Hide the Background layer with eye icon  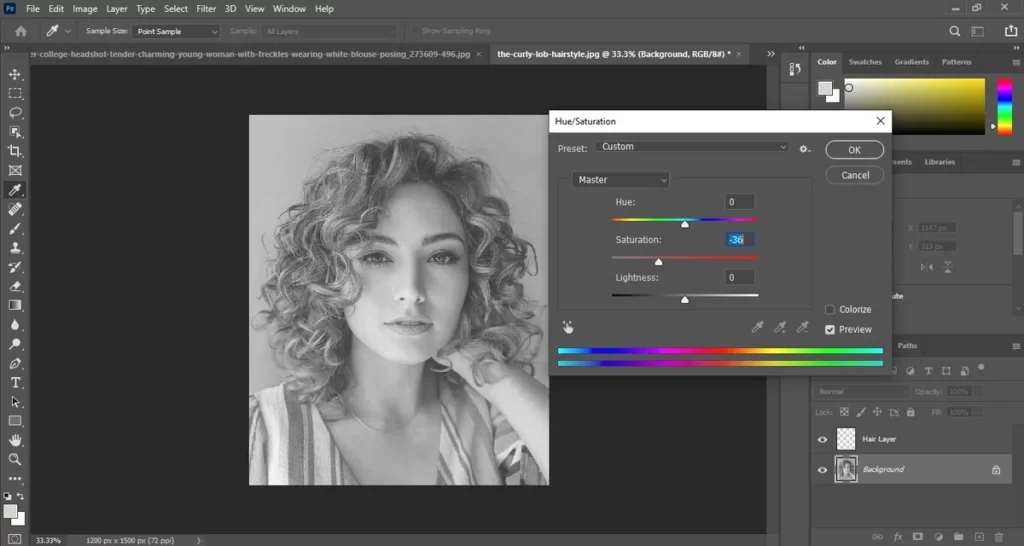(x=822, y=470)
